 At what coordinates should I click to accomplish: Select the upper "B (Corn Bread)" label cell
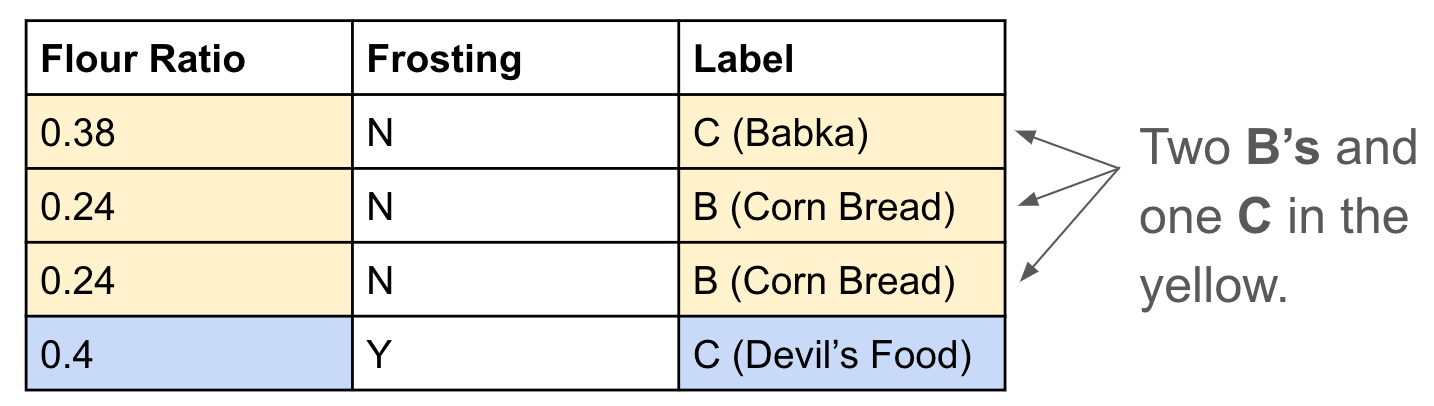coord(824,206)
